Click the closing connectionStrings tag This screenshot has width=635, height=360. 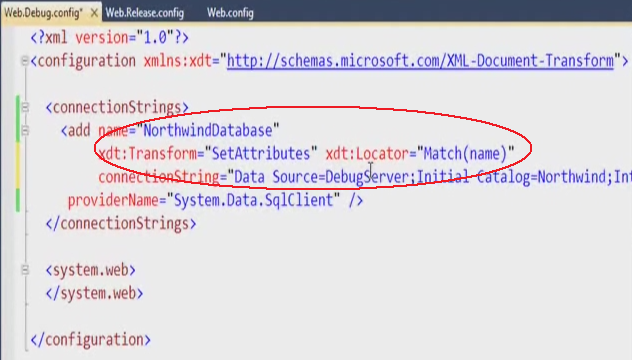click(121, 224)
